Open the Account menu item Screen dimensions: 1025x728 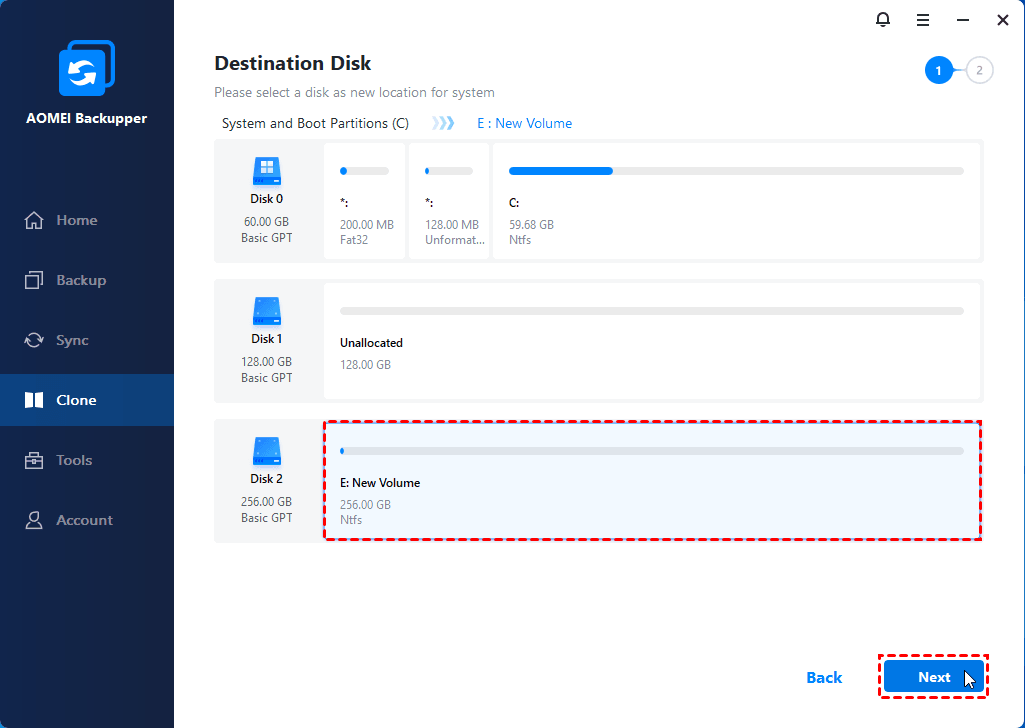87,520
